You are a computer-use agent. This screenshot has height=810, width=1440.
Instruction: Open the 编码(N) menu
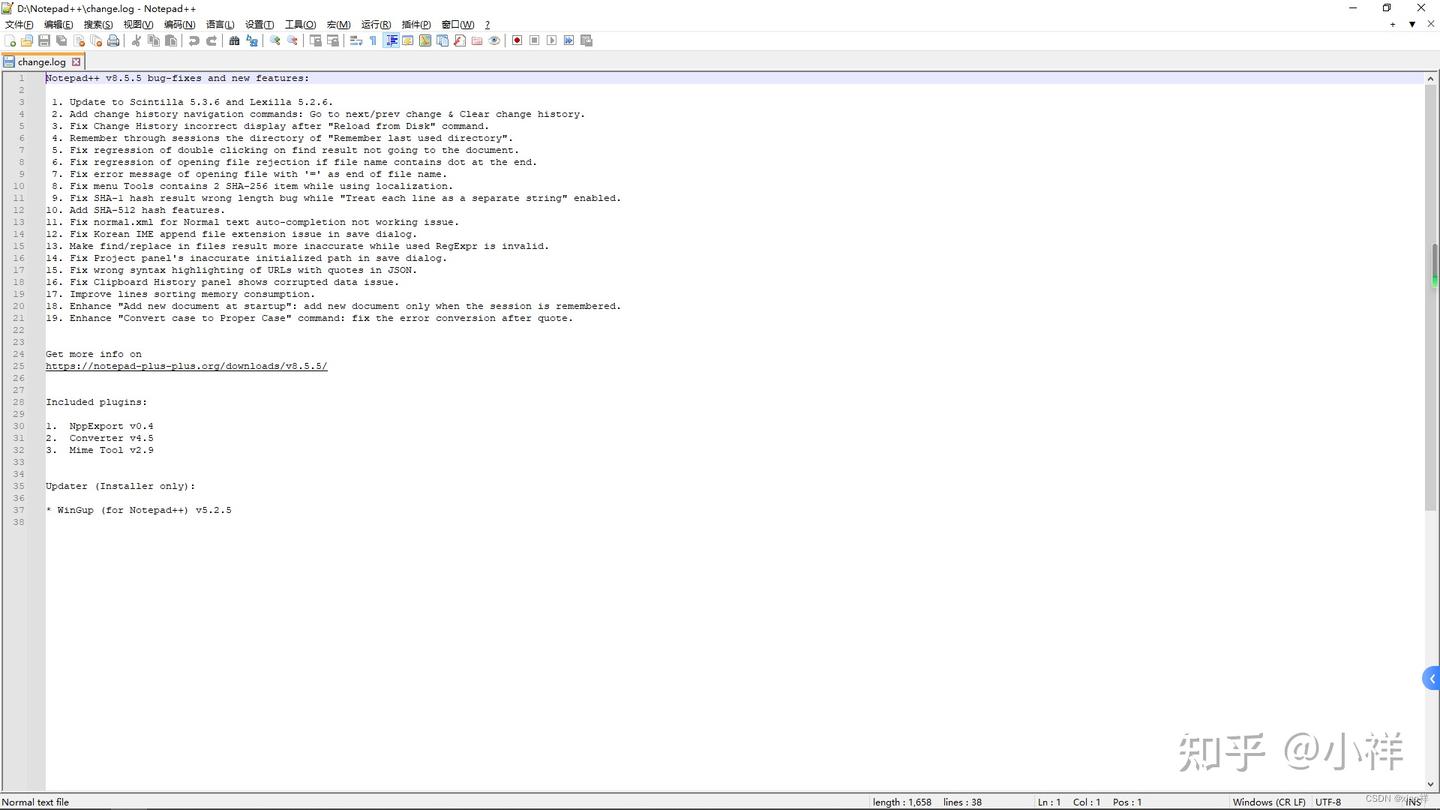coord(180,25)
